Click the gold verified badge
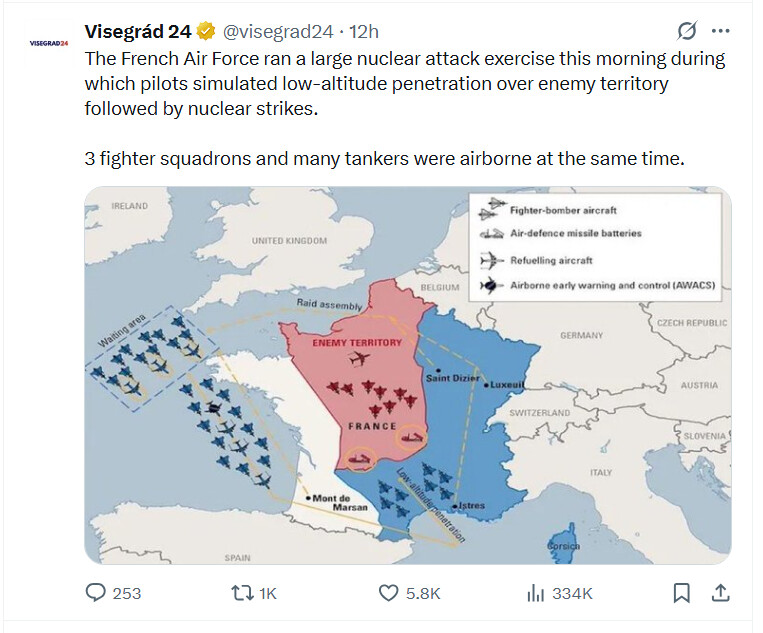Viewport: 763px width, 633px height. click(206, 32)
